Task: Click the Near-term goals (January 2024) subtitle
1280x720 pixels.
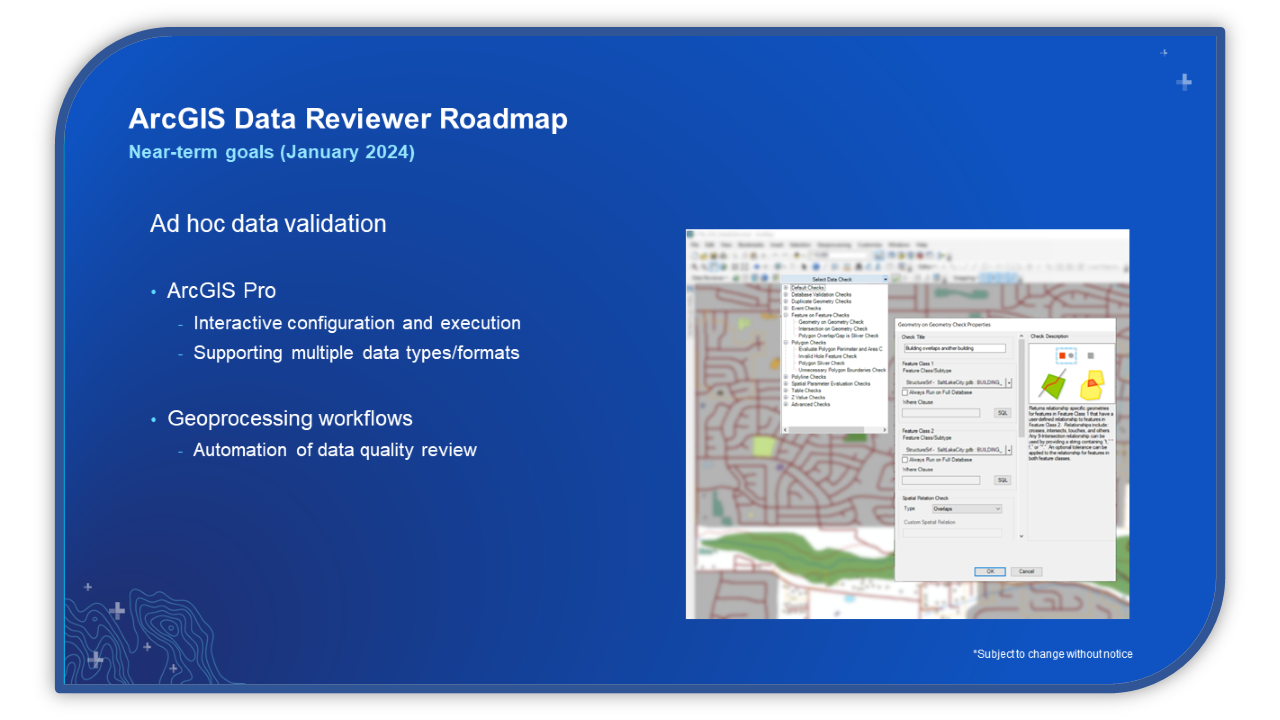Action: pos(272,152)
